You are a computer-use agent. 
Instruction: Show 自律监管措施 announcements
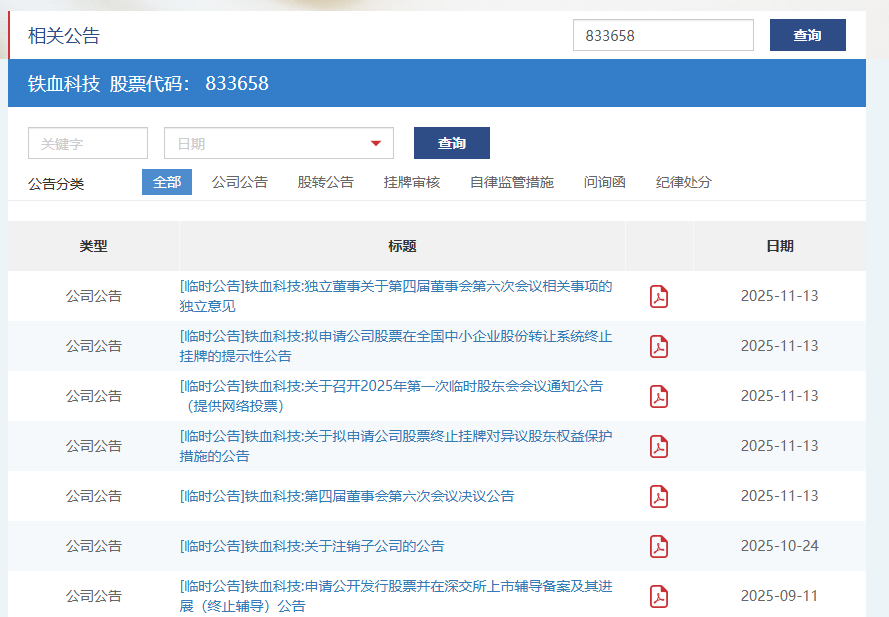coord(511,182)
